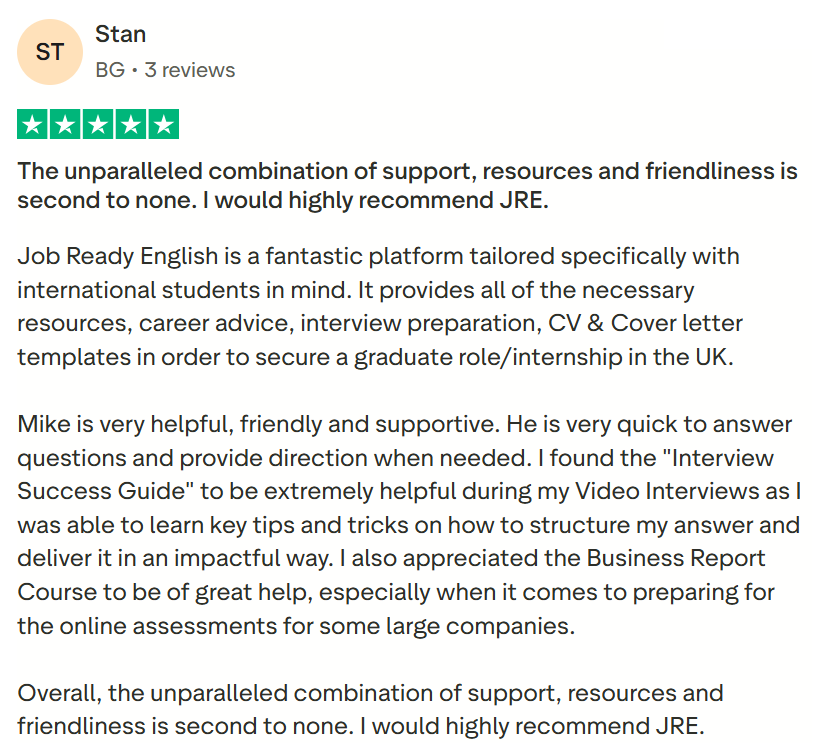Select the third green rating star
The width and height of the screenshot is (821, 743).
point(98,124)
